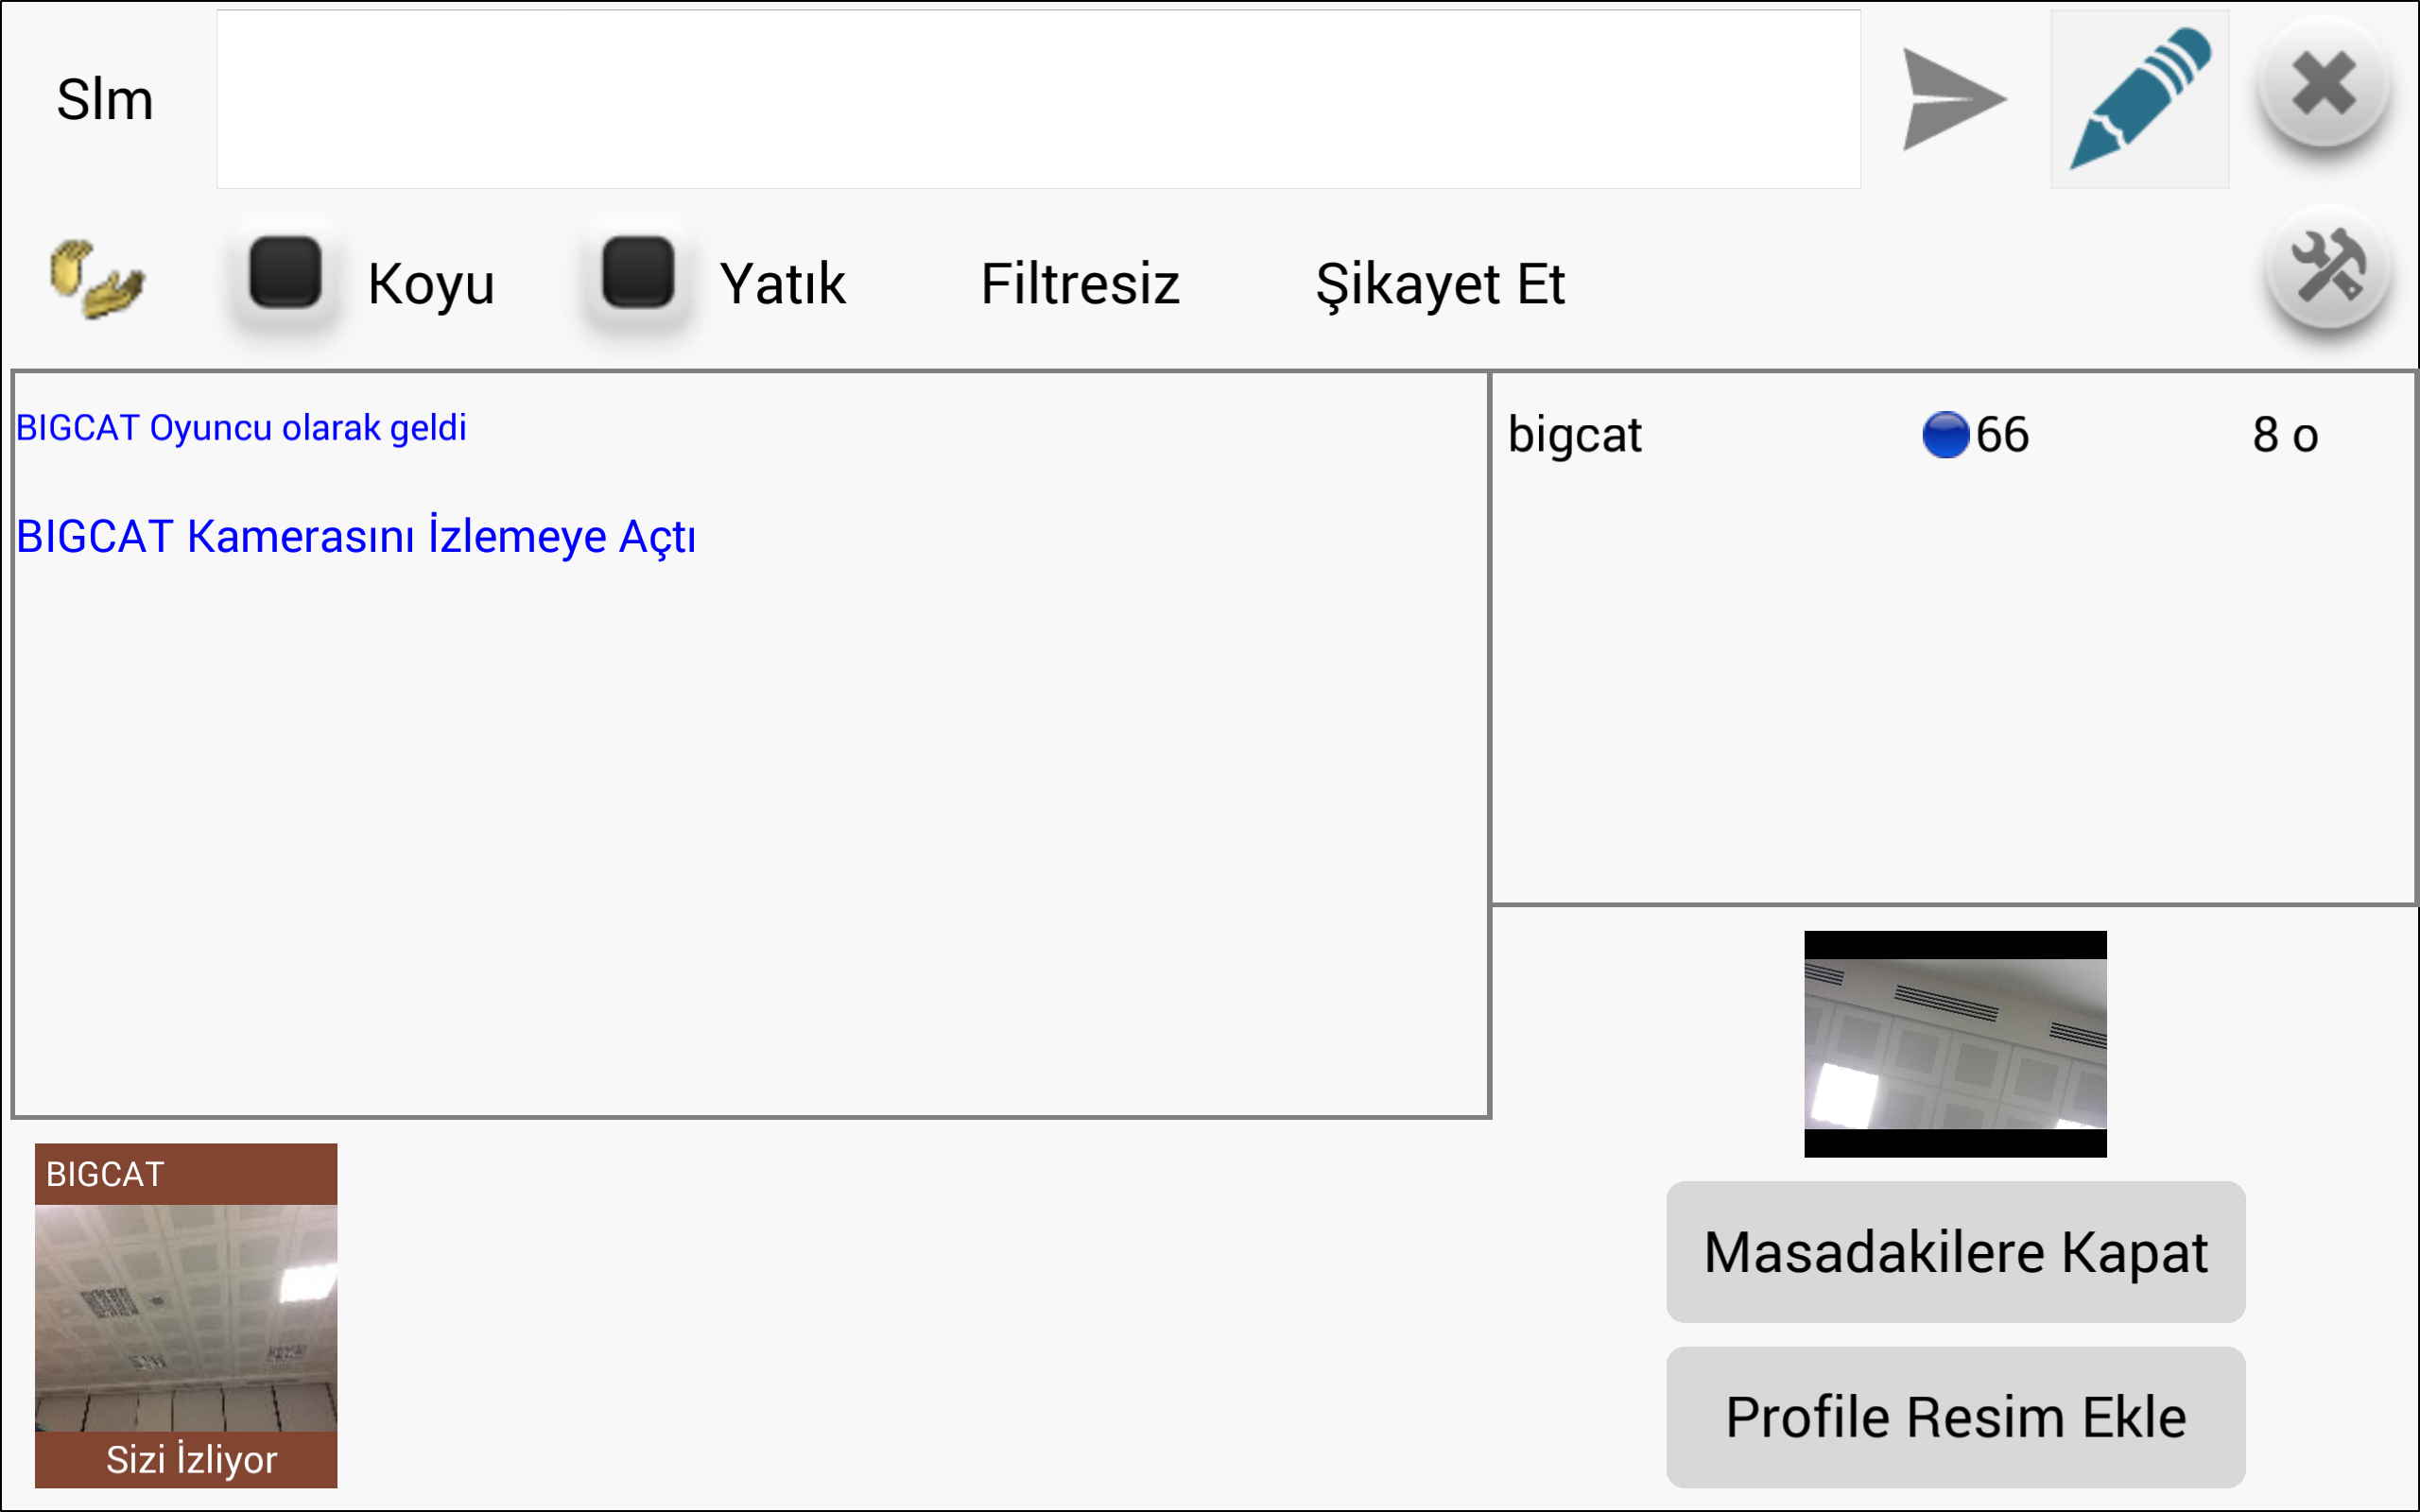The width and height of the screenshot is (2420, 1512).
Task: Click the send message arrow icon
Action: (x=1953, y=100)
